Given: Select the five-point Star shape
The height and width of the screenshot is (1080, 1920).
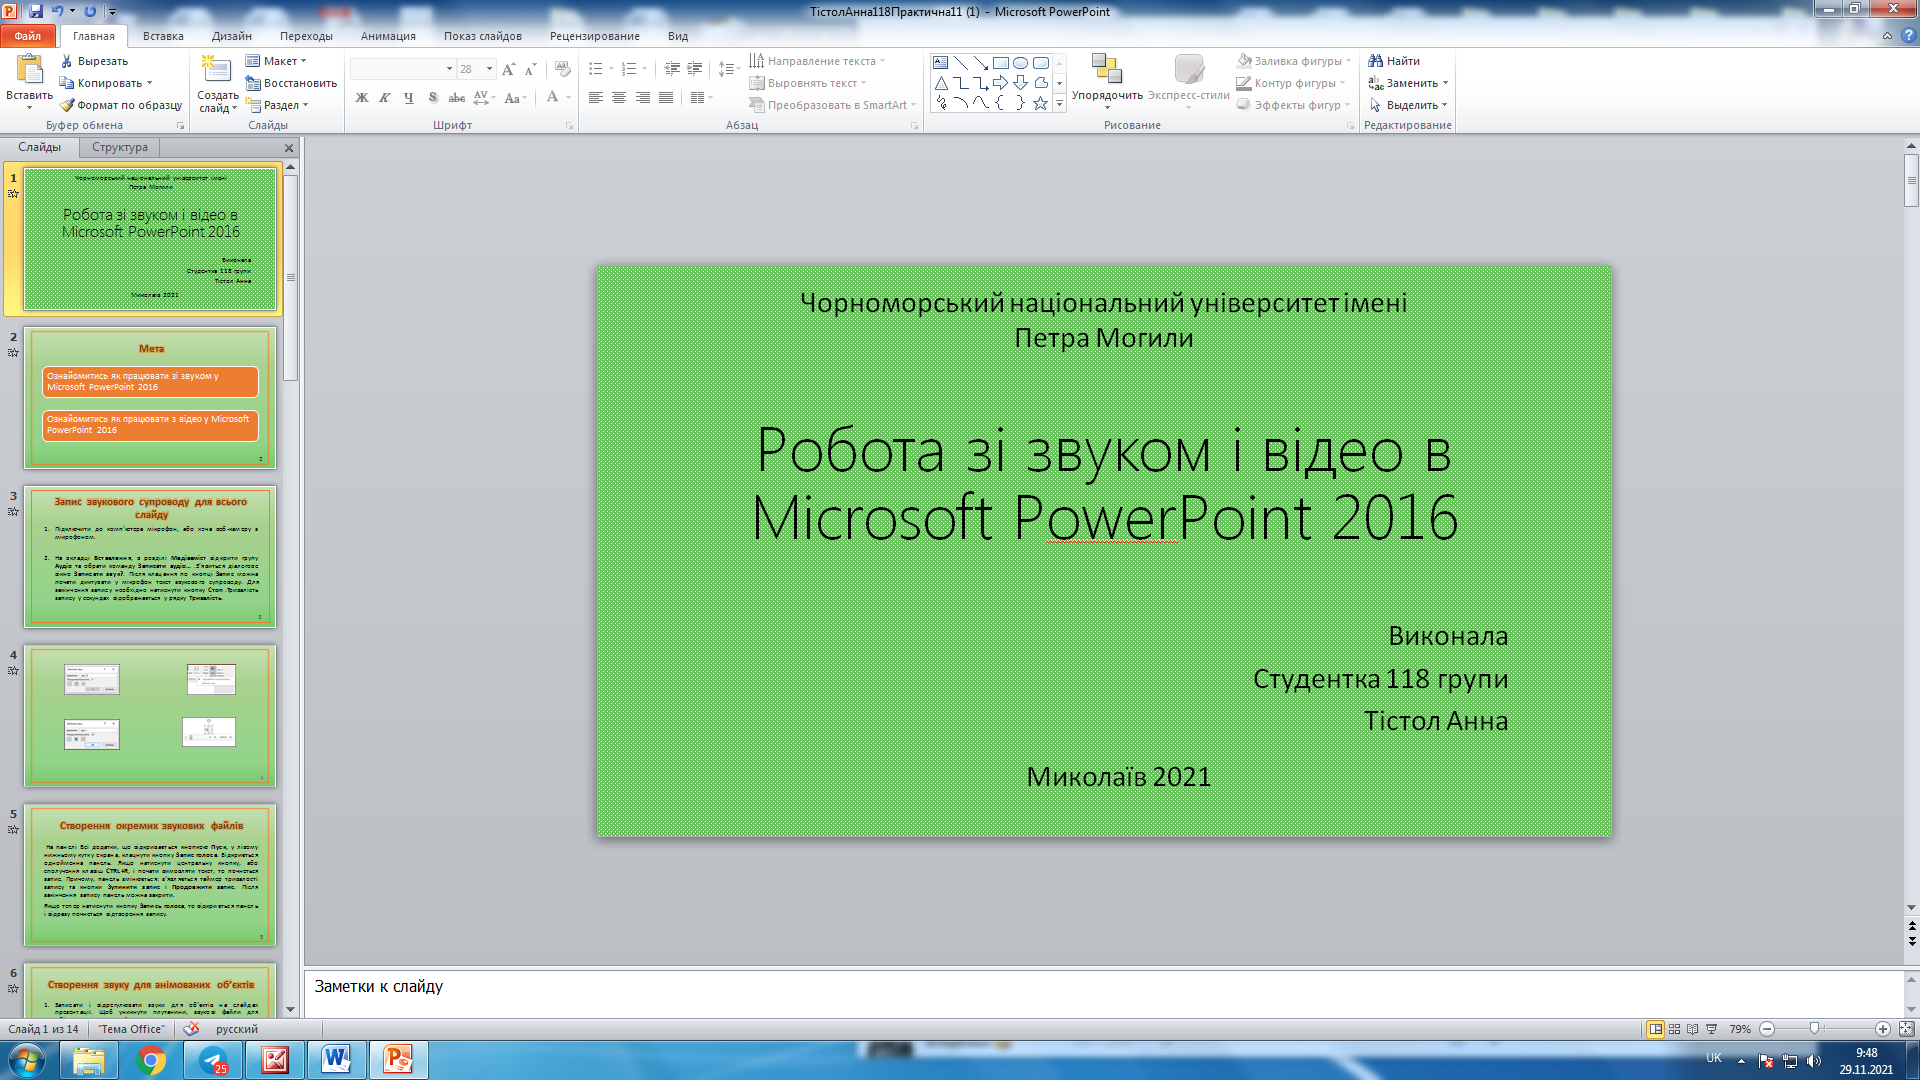Looking at the screenshot, I should point(1040,103).
